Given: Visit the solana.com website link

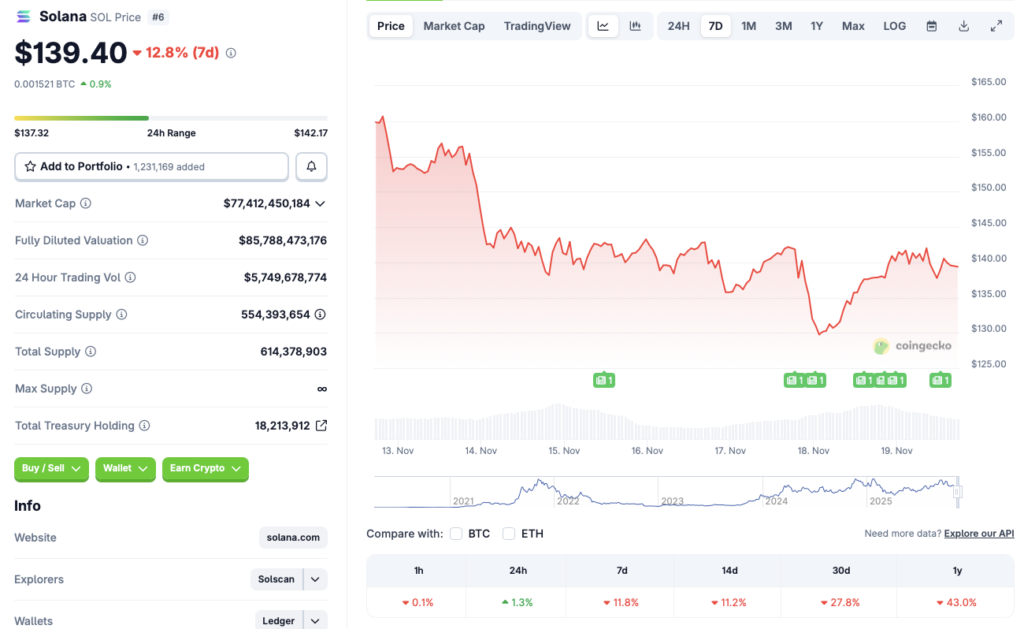Looking at the screenshot, I should pyautogui.click(x=292, y=537).
